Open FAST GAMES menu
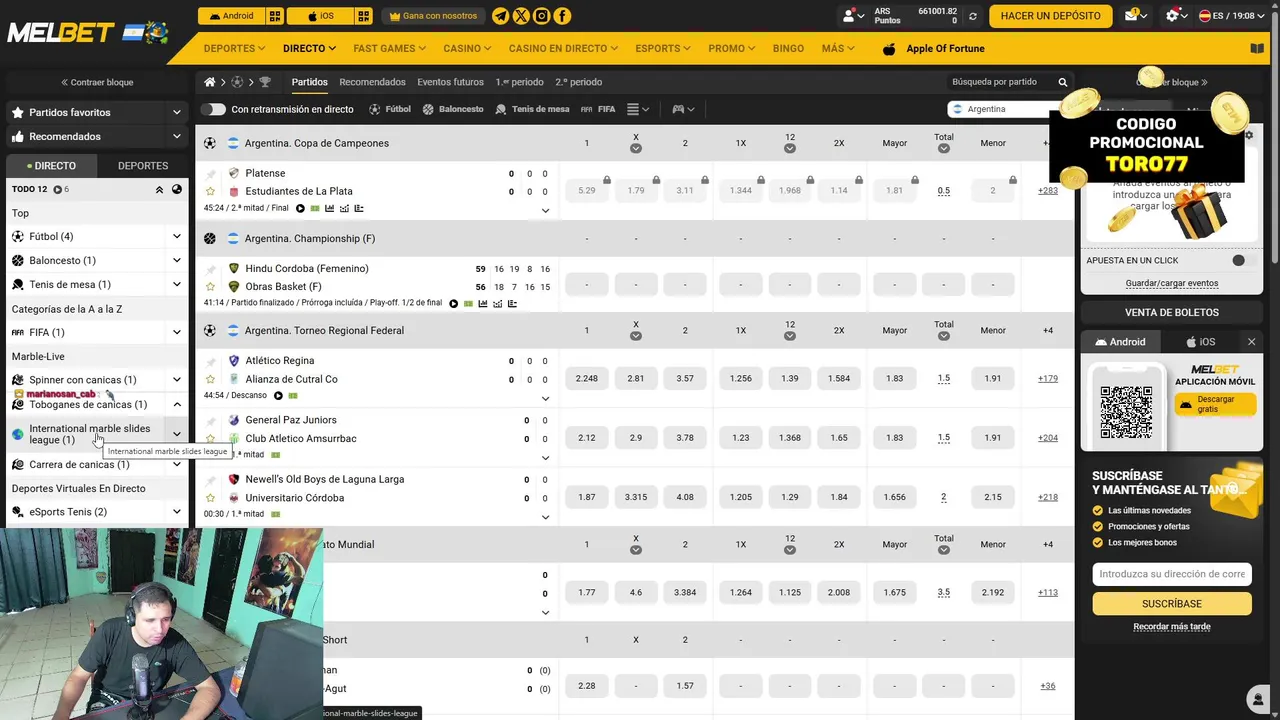The width and height of the screenshot is (1280, 720). tap(389, 48)
